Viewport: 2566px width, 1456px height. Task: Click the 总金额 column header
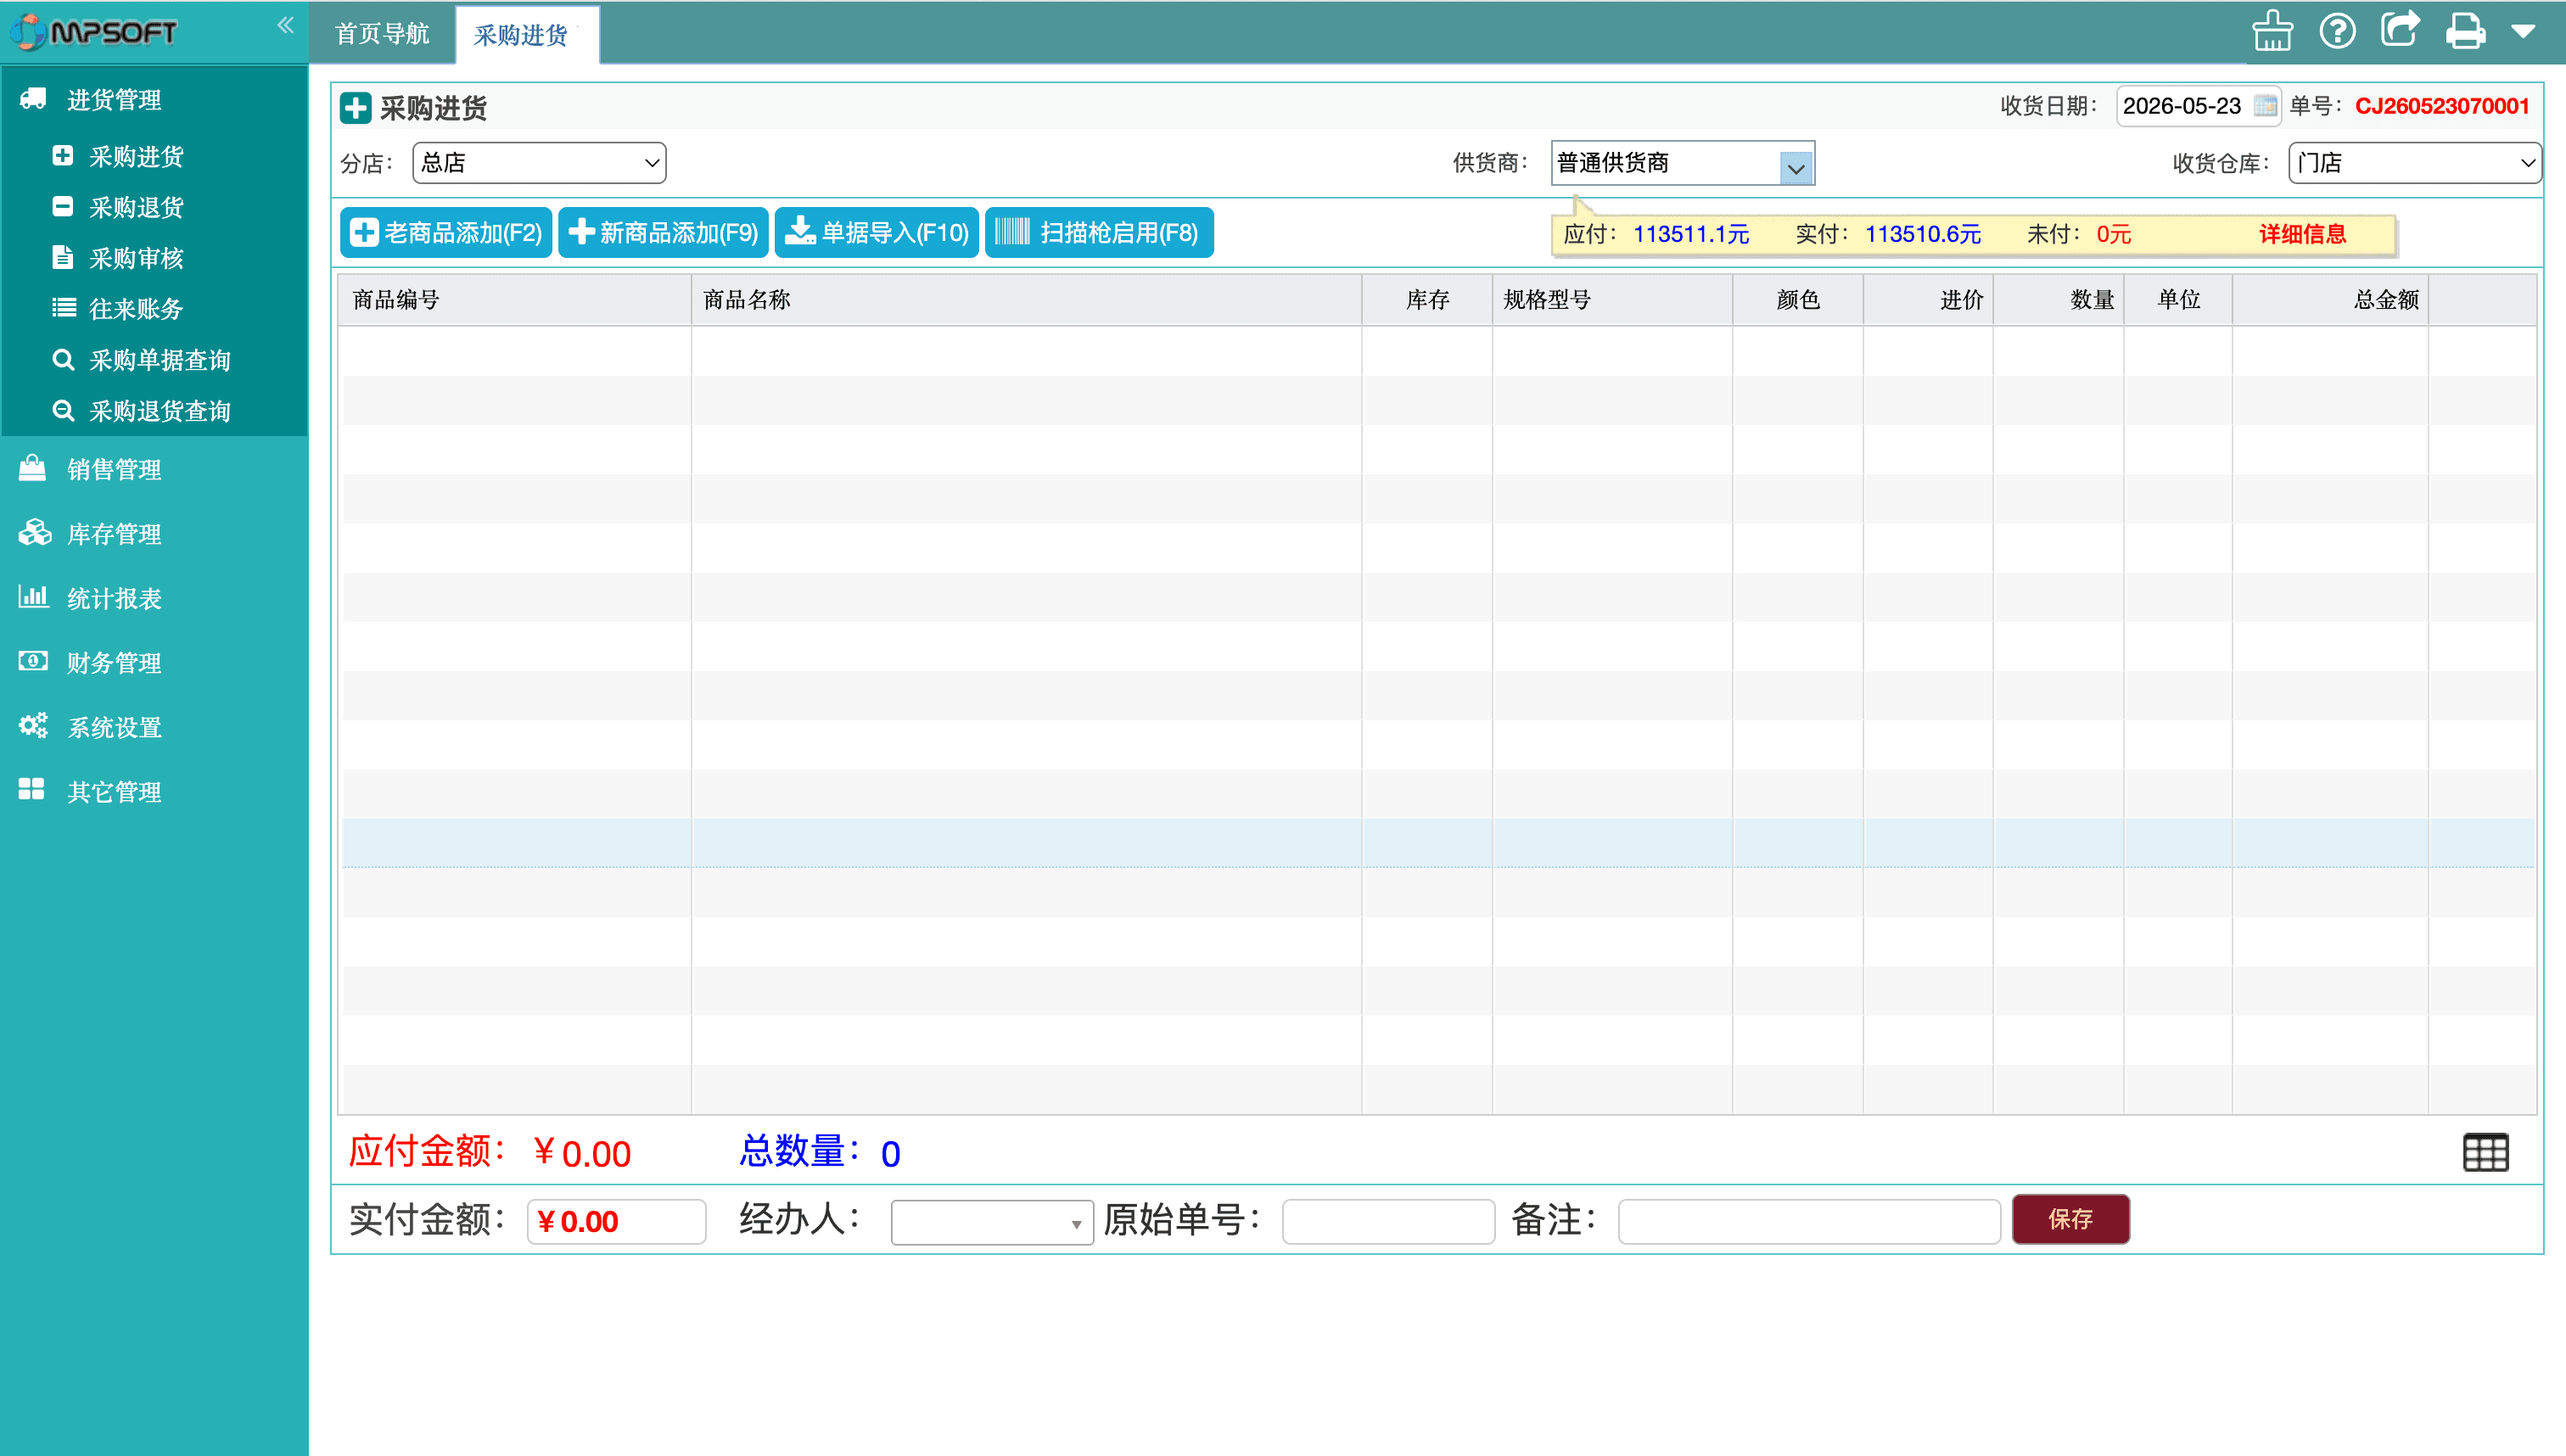click(2330, 300)
